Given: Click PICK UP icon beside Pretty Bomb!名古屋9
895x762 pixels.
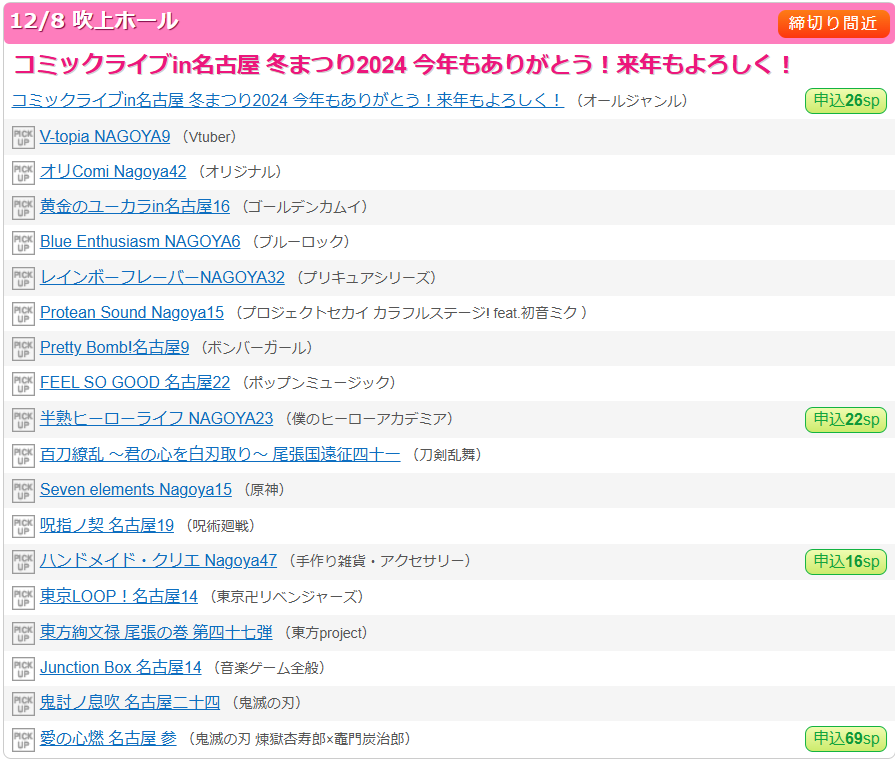Looking at the screenshot, I should coord(23,349).
